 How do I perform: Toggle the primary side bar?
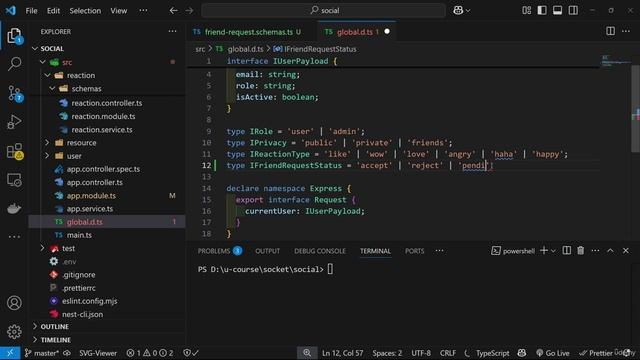(542, 11)
